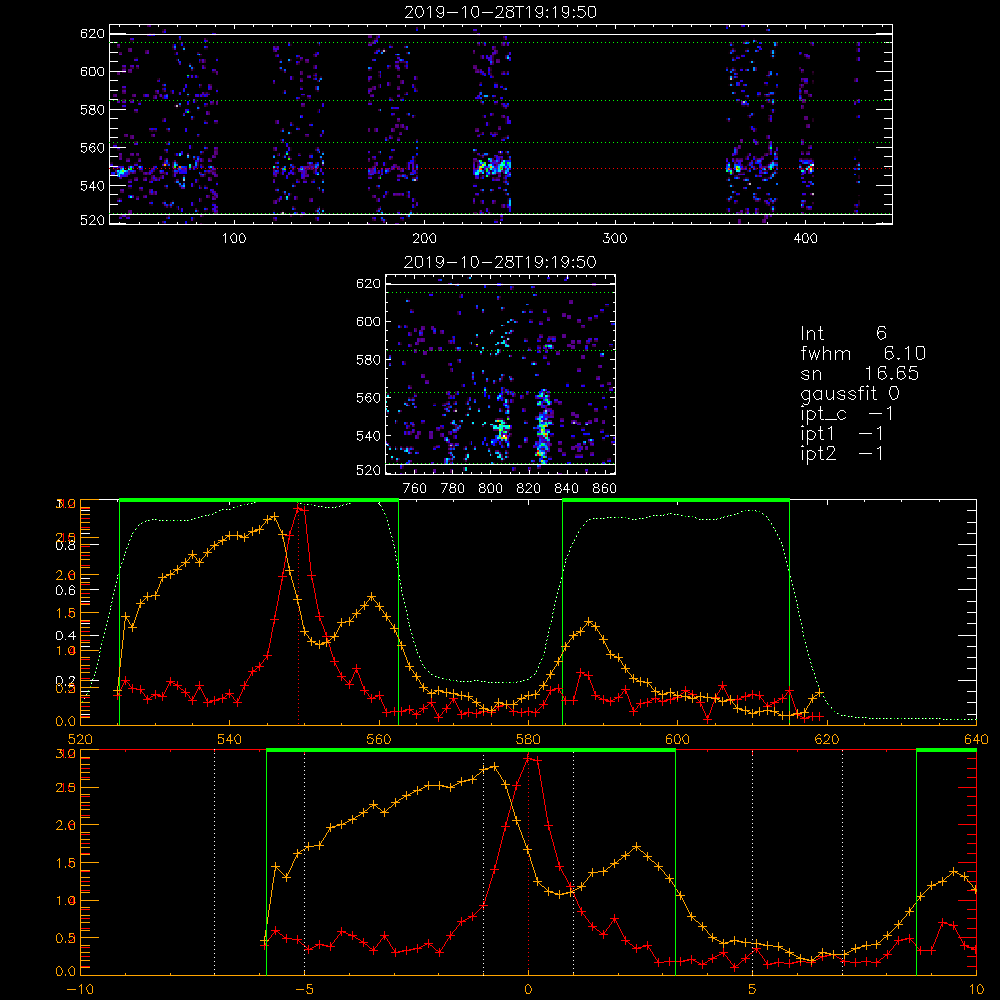
Task: Click x-axis label 540 on third plot
Action: click(230, 739)
